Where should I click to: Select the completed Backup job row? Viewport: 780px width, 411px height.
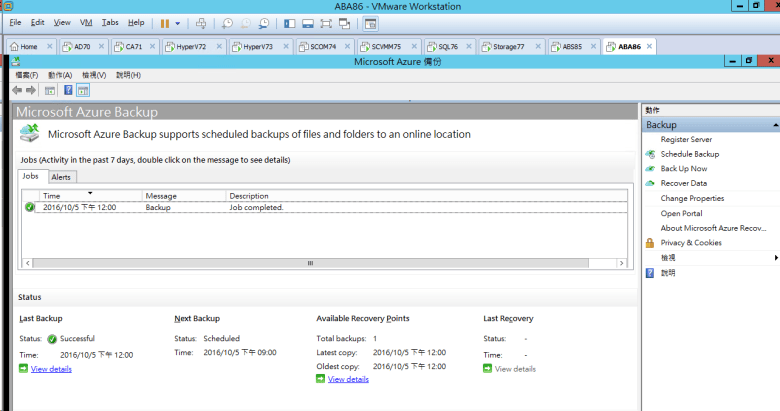coord(200,208)
